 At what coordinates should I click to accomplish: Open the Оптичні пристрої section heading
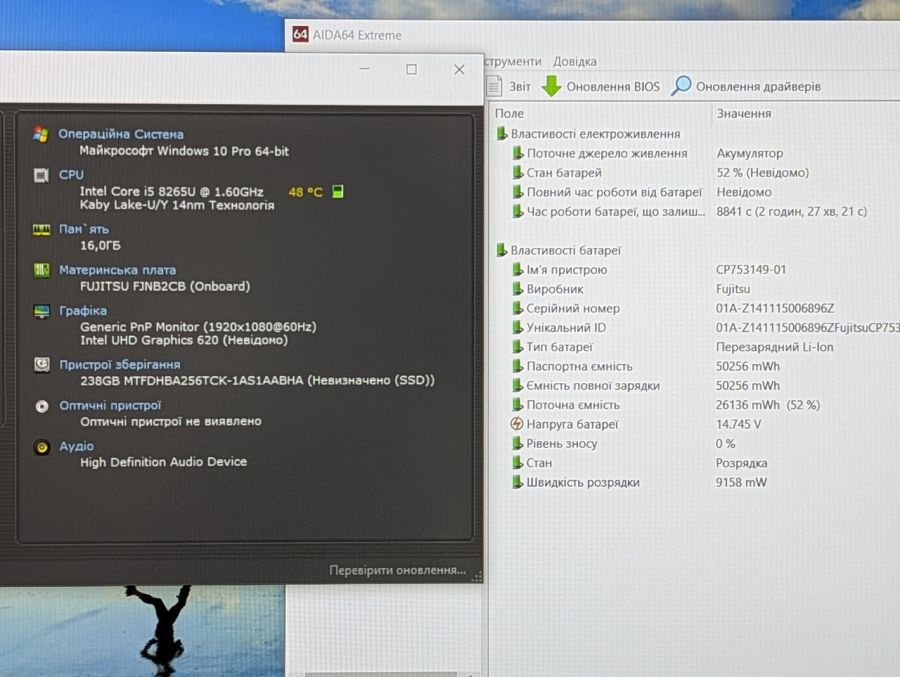(110, 405)
